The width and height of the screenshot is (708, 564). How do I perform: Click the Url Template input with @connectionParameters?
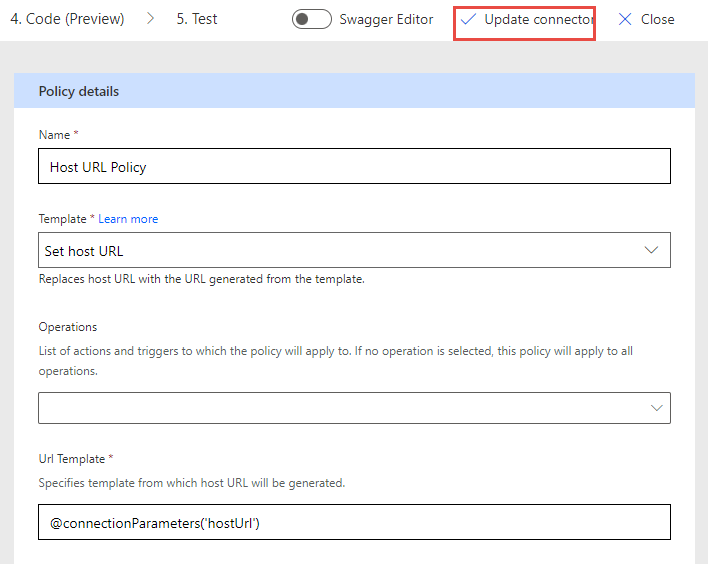click(354, 522)
